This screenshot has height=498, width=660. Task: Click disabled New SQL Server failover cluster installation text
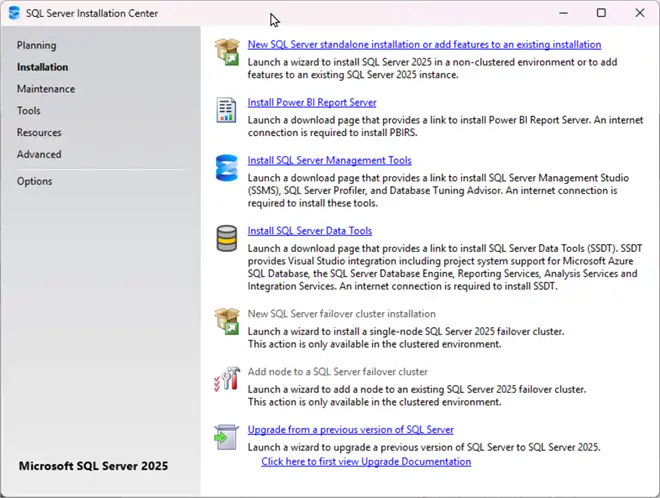[x=342, y=314]
